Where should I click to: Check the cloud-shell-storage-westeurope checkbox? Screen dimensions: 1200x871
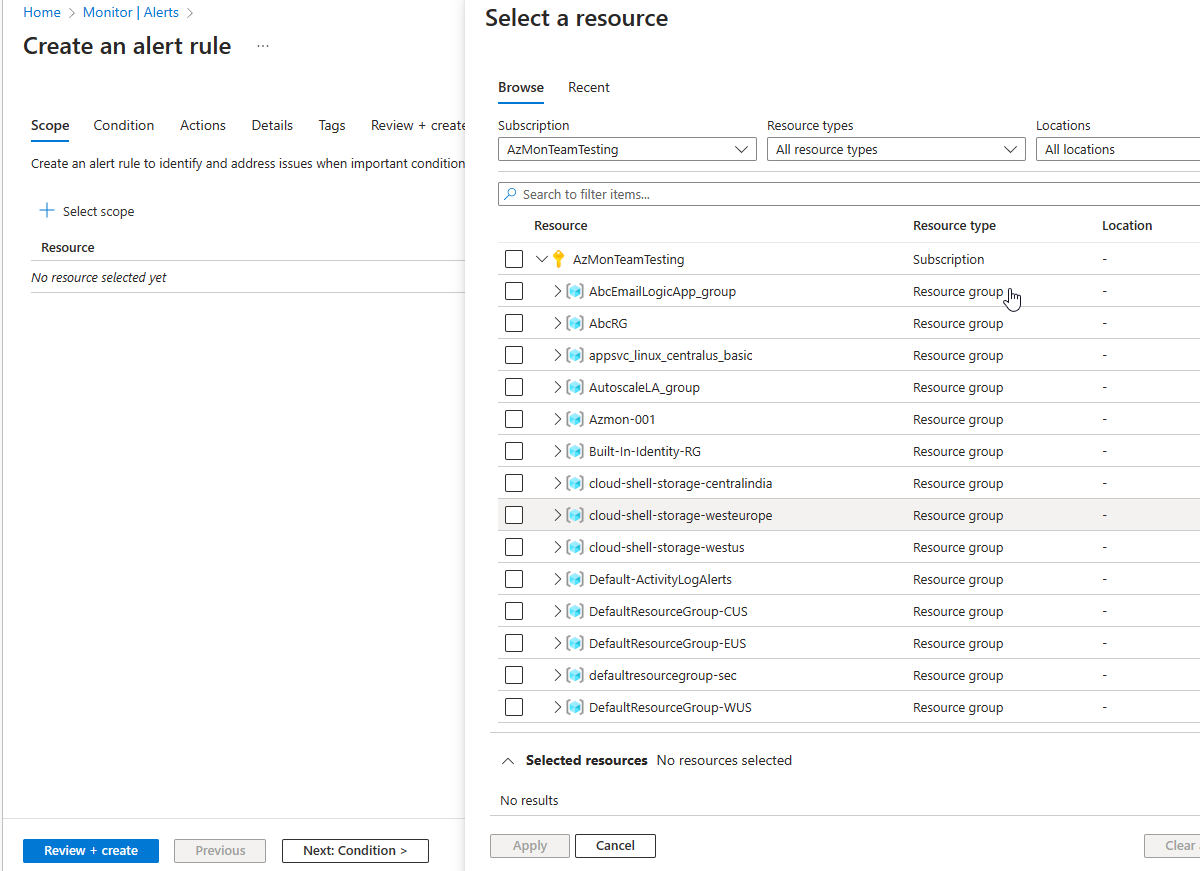(x=514, y=515)
